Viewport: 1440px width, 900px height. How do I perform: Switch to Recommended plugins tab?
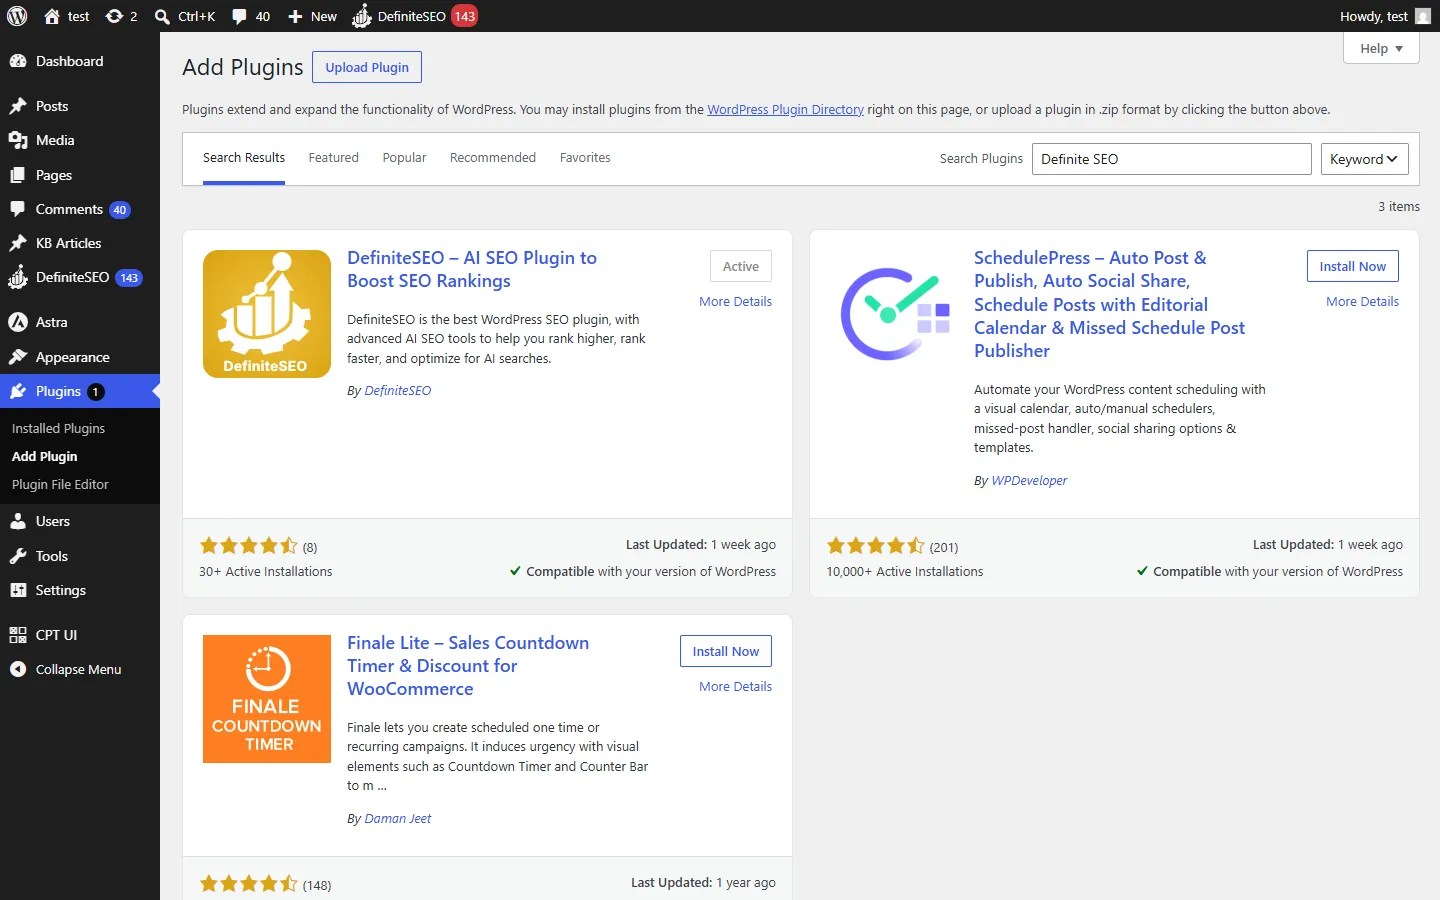pyautogui.click(x=493, y=158)
